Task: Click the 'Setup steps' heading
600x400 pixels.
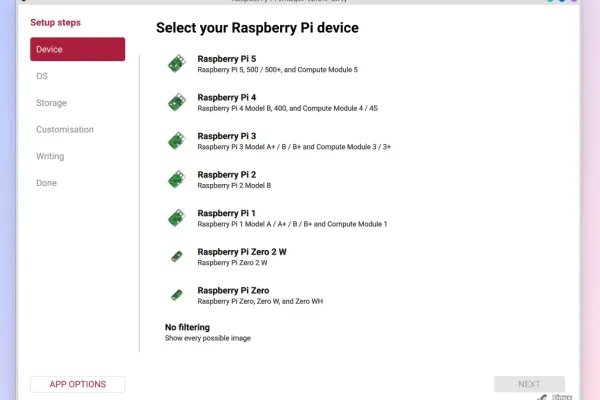Action: 55,23
